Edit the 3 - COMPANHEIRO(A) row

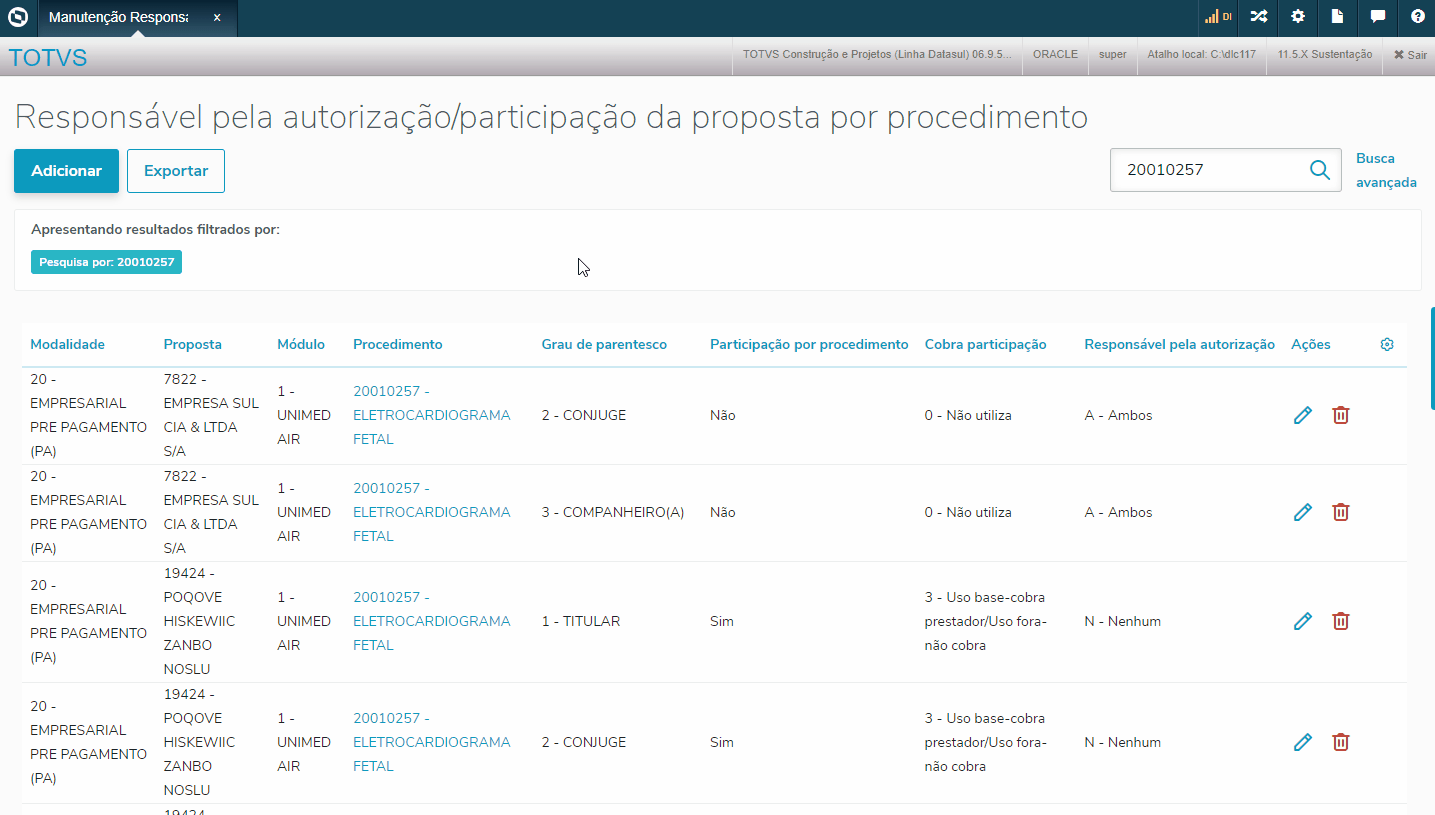click(x=1302, y=512)
